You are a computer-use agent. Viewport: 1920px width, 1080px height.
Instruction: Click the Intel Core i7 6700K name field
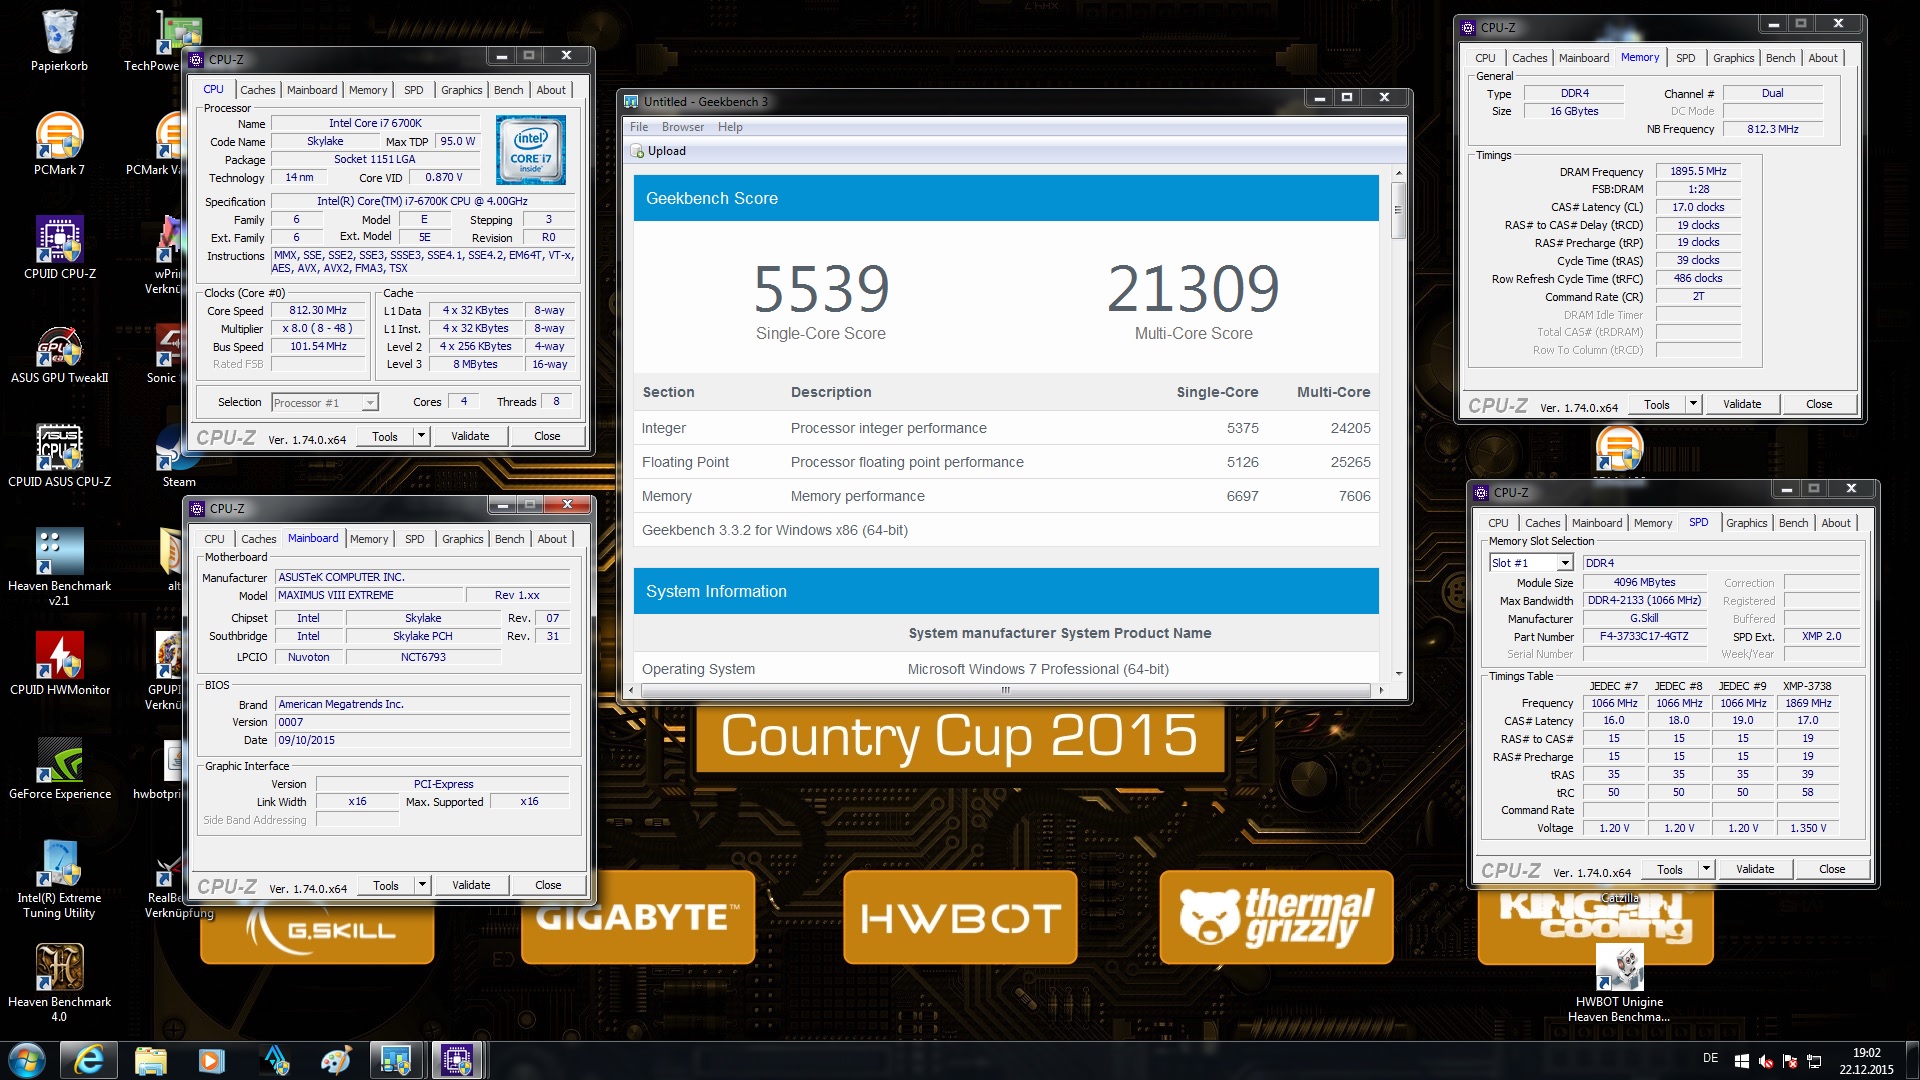pyautogui.click(x=375, y=123)
